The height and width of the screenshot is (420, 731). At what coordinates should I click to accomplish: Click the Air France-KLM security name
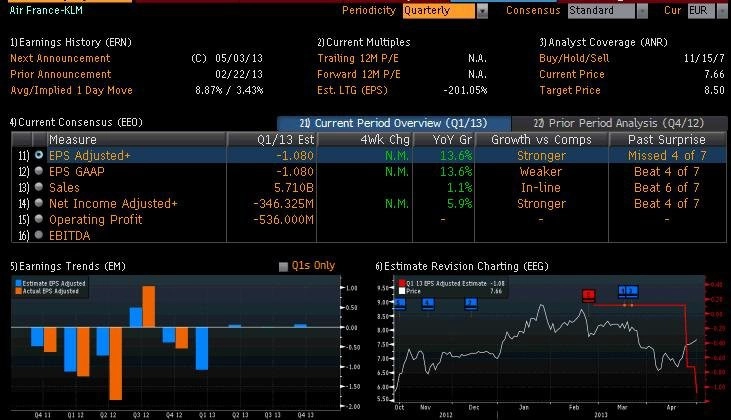click(46, 10)
